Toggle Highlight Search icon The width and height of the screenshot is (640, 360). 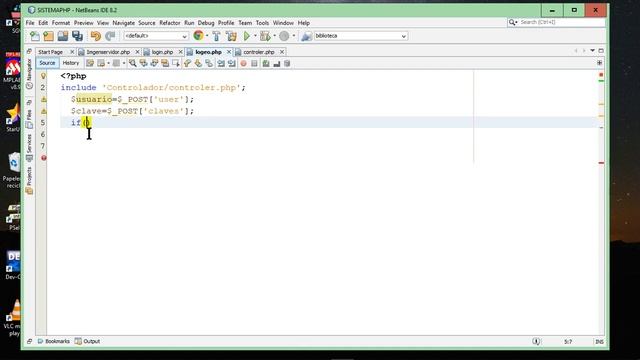click(165, 63)
